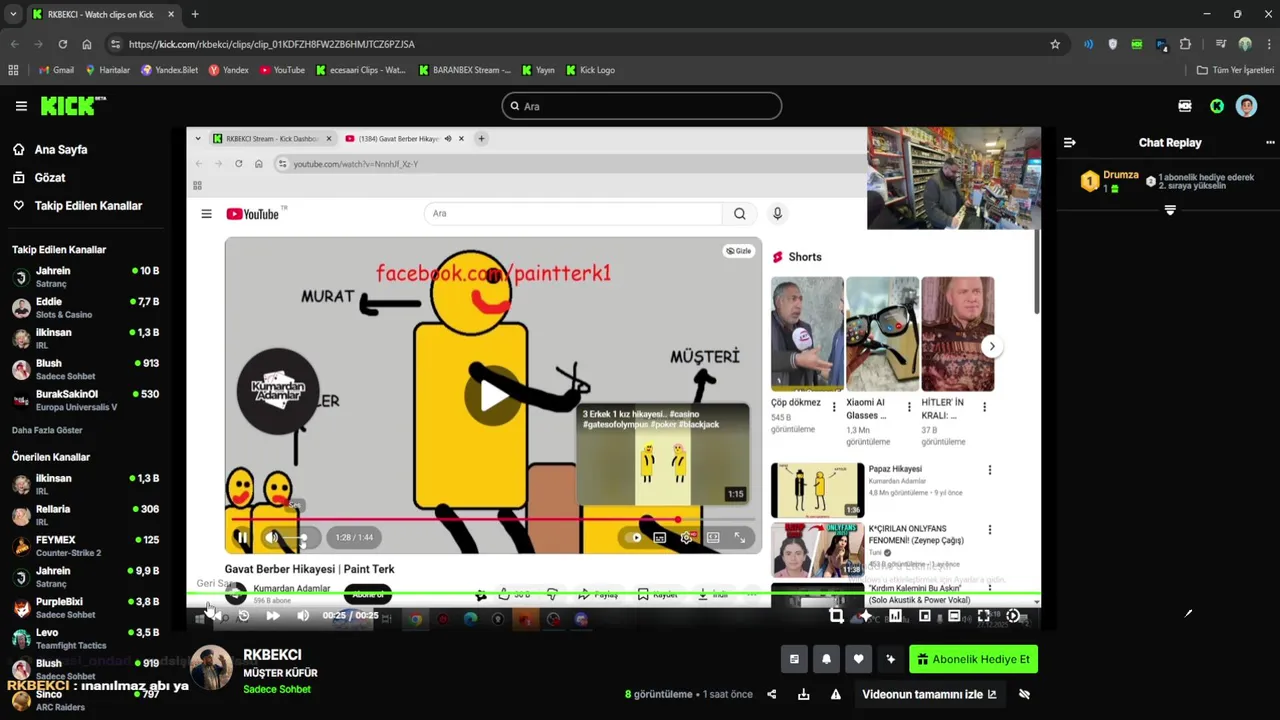
Task: Click the green K coin icon in header
Action: pyautogui.click(x=1217, y=106)
